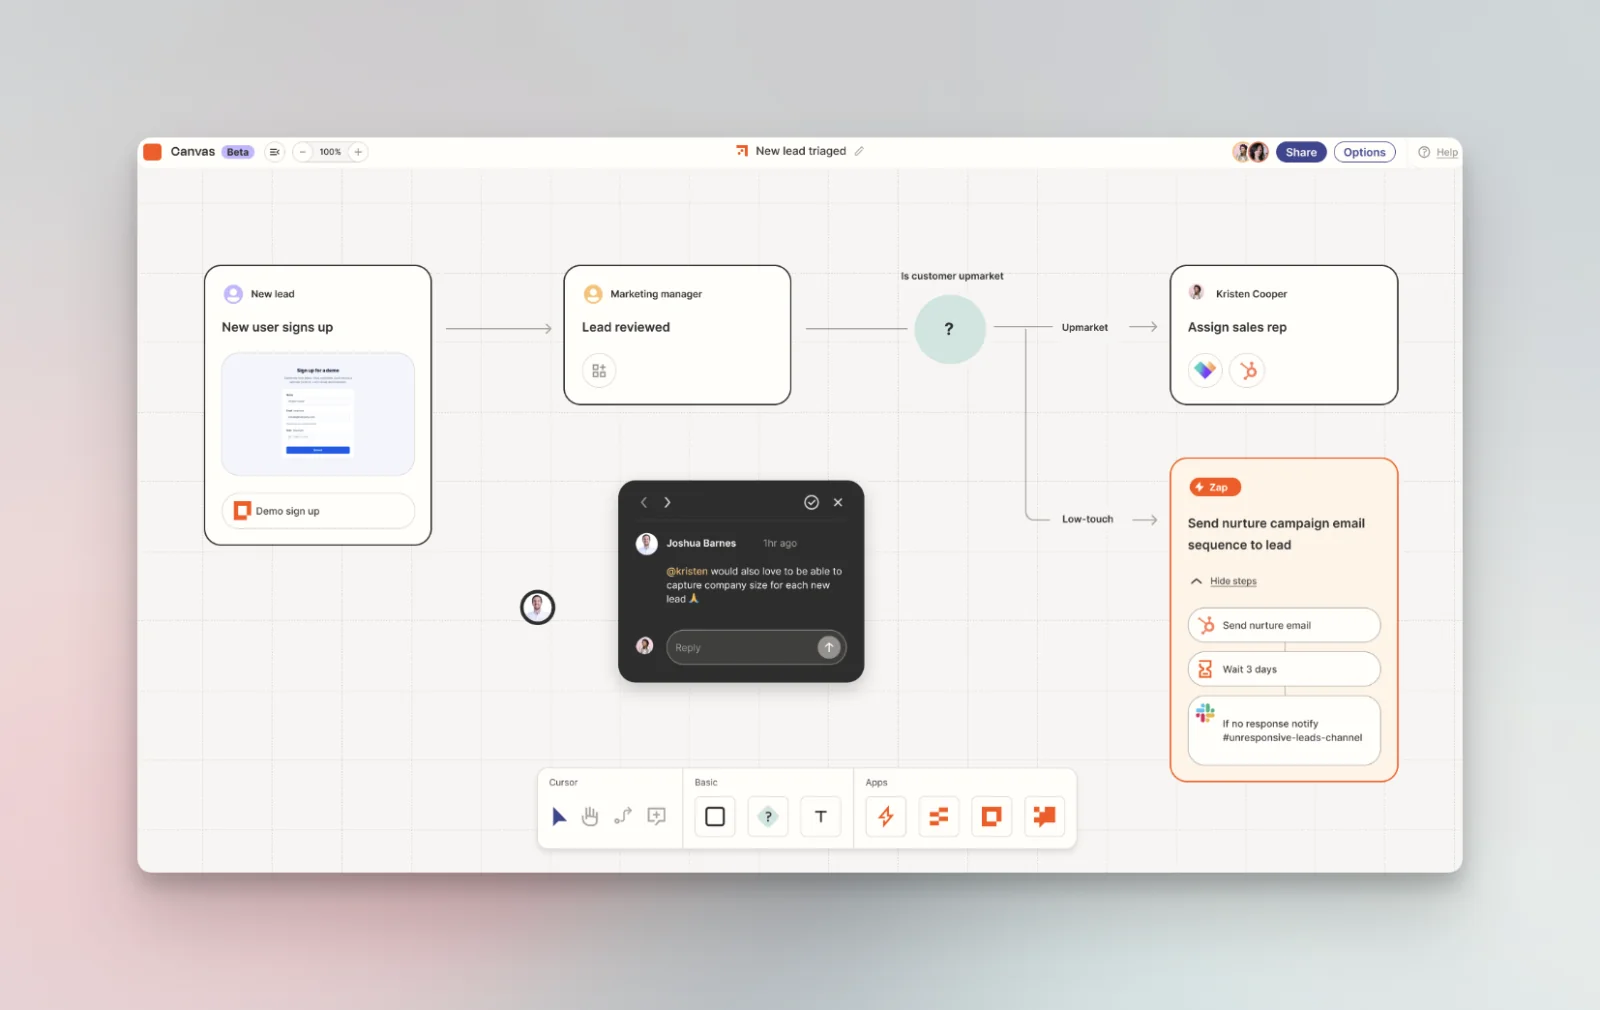The width and height of the screenshot is (1600, 1010).
Task: Click the New lead triaged title
Action: click(x=801, y=151)
